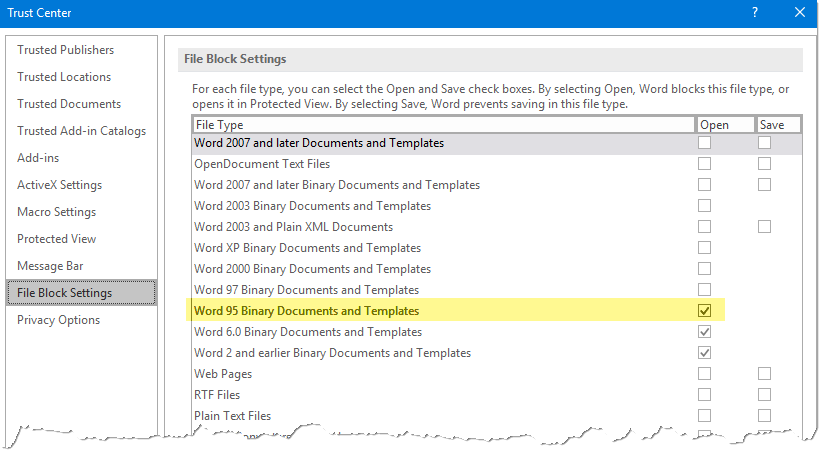Screen dimensions: 821x467
Task: Select the 'Web Pages' row text
Action: pyautogui.click(x=223, y=374)
